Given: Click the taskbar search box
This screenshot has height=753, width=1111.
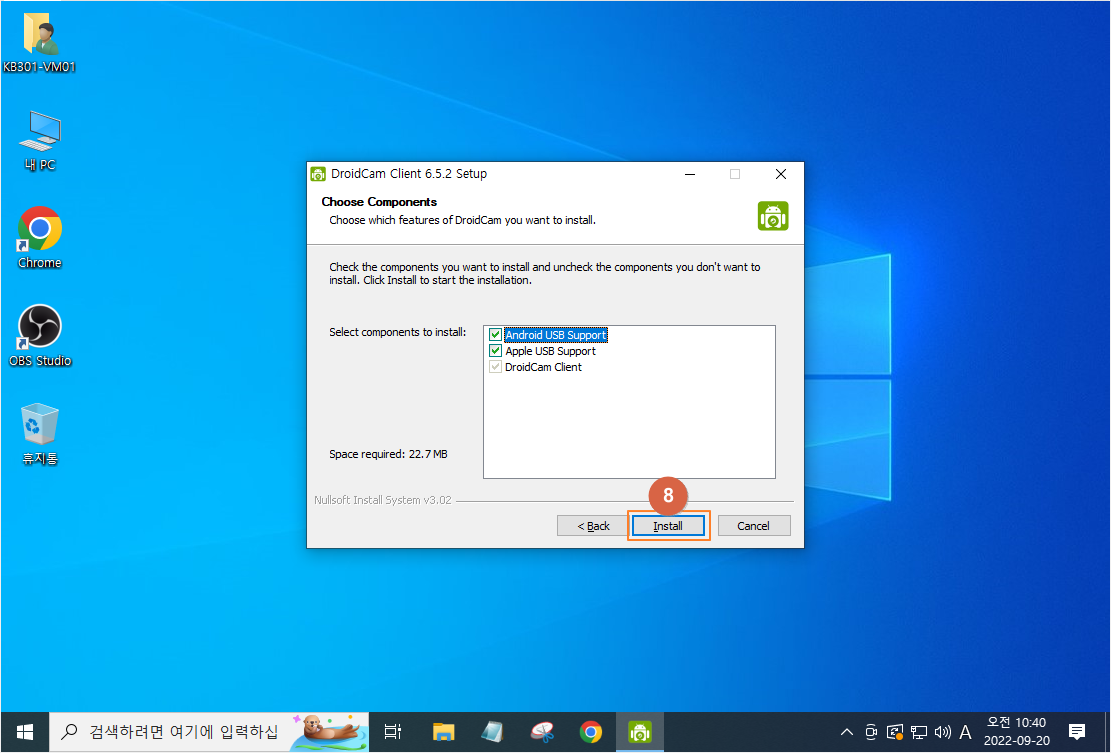Looking at the screenshot, I should (x=208, y=732).
